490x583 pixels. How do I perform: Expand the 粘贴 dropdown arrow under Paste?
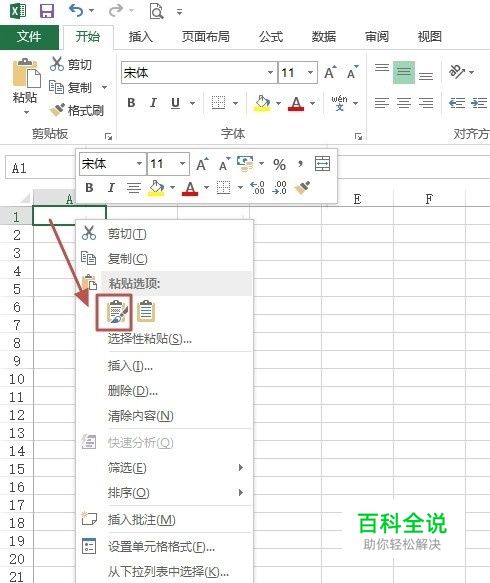pyautogui.click(x=26, y=112)
